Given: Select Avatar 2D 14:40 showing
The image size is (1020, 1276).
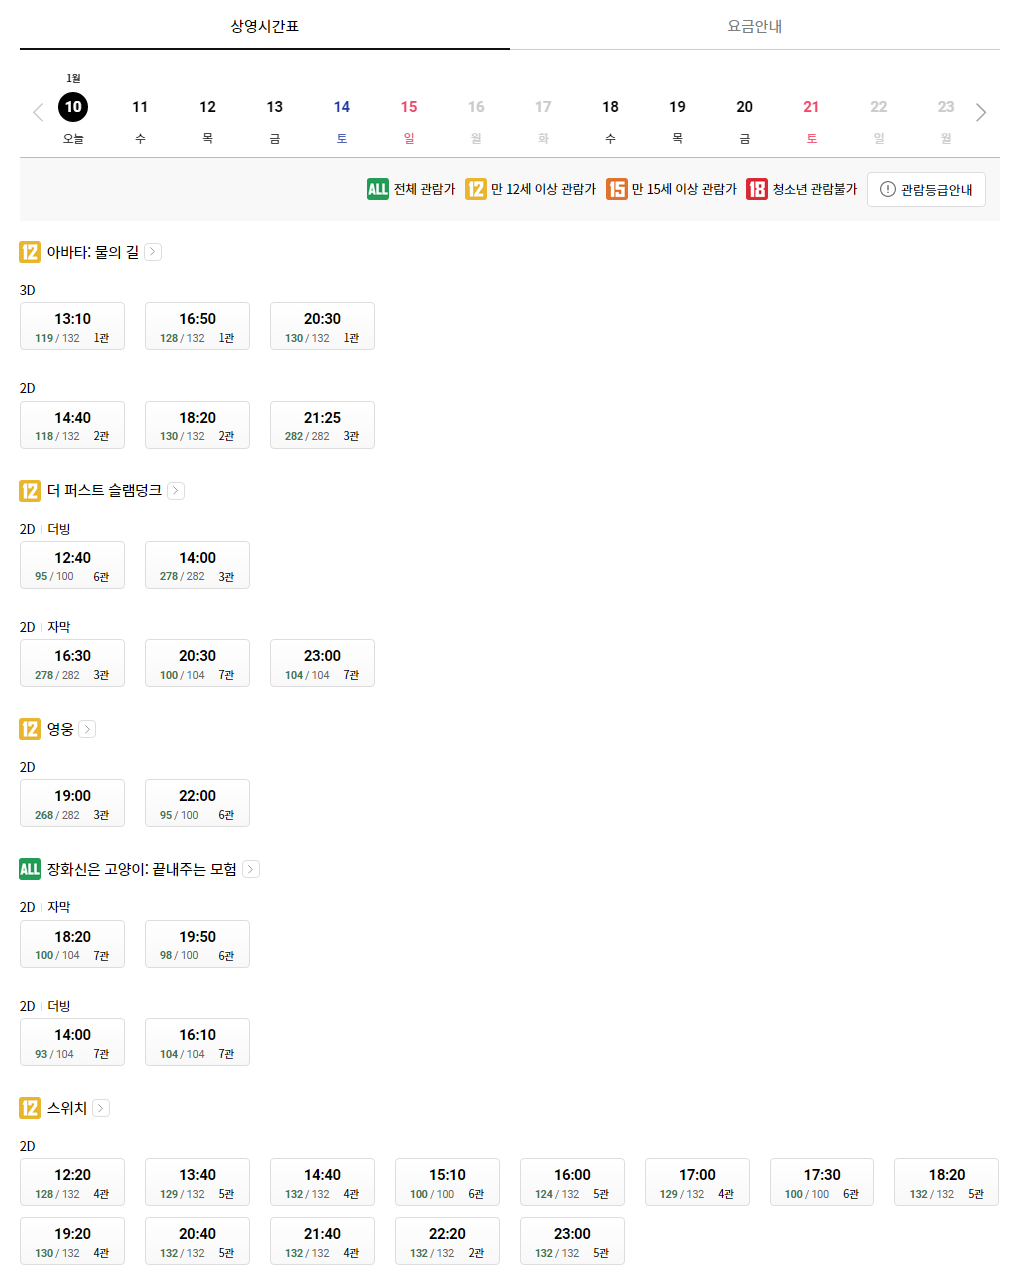Looking at the screenshot, I should coord(72,425).
